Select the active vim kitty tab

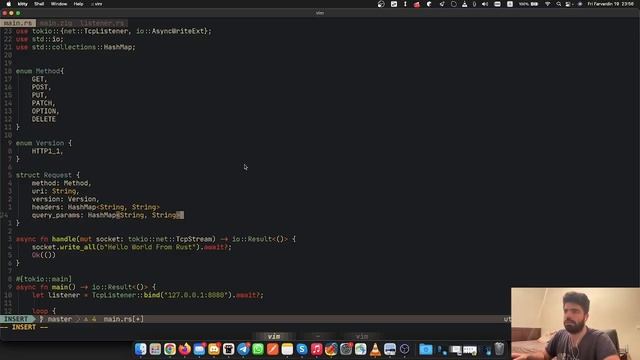[x=274, y=336]
